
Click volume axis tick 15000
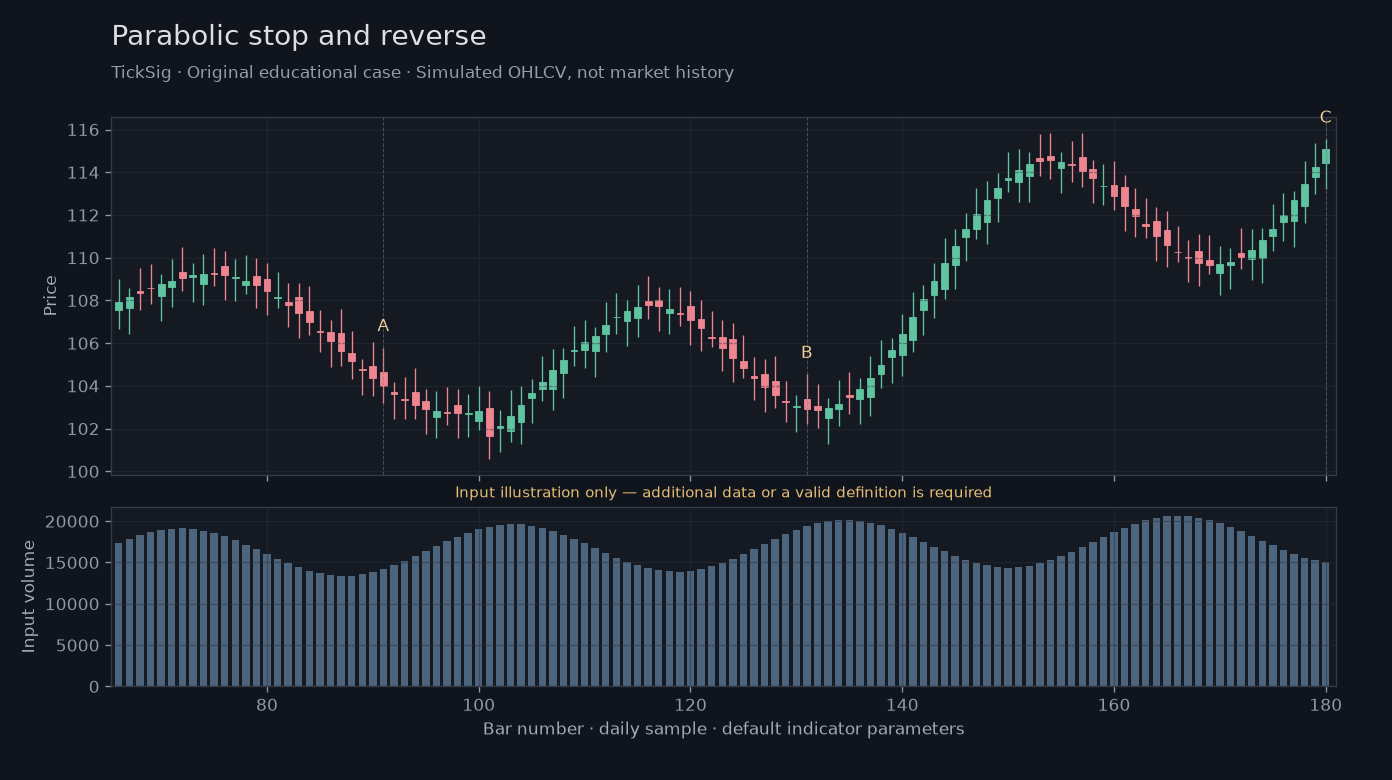(75, 563)
